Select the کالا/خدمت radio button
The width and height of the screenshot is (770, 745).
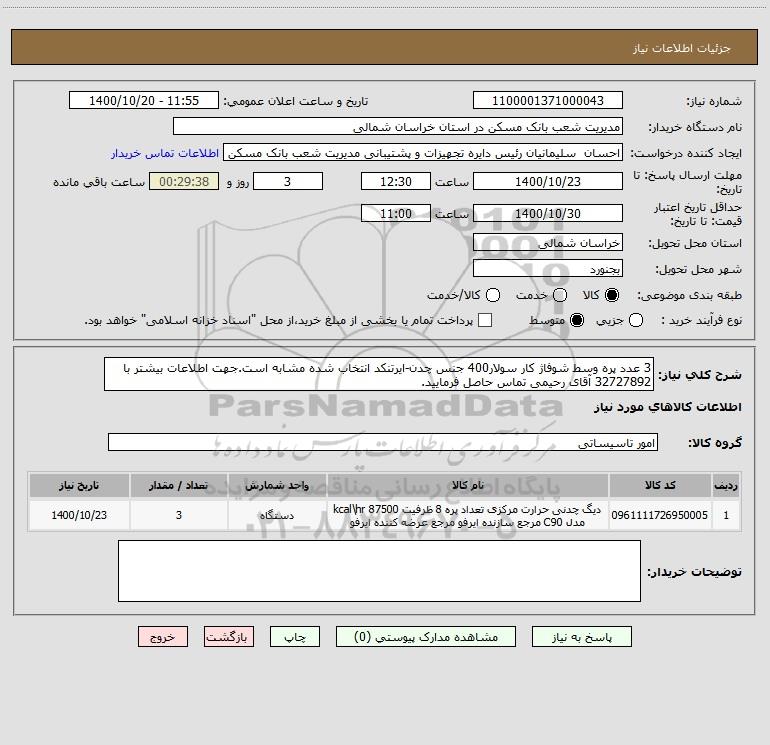(x=493, y=295)
